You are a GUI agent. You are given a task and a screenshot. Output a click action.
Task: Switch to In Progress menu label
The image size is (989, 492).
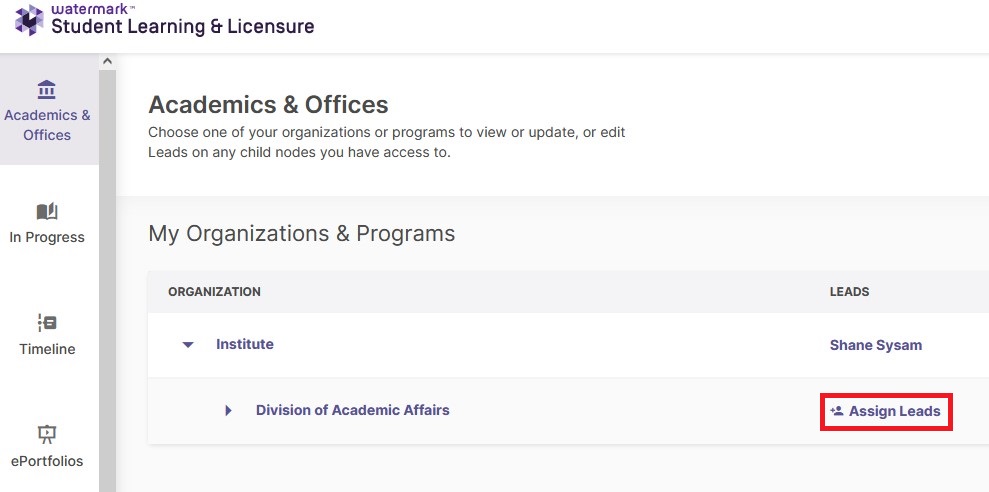click(47, 237)
